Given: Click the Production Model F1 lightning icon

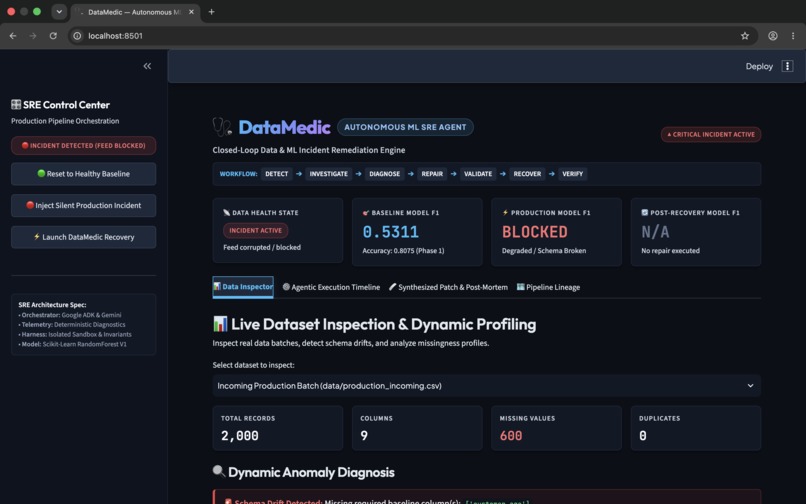Looking at the screenshot, I should click(x=505, y=212).
